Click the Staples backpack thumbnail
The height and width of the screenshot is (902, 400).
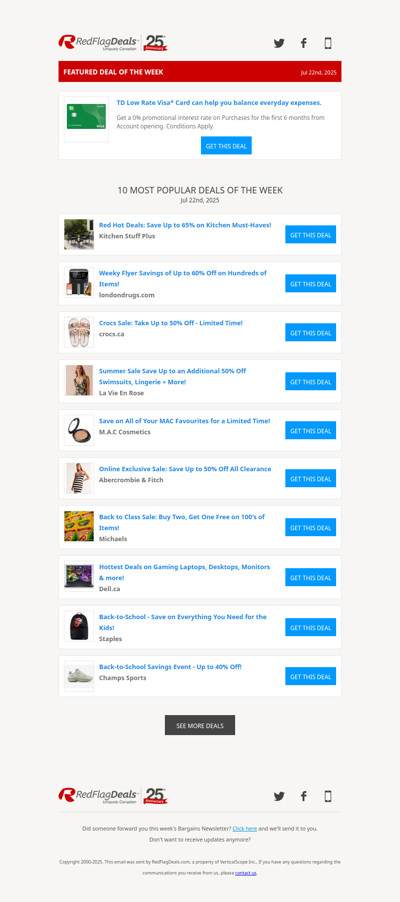pyautogui.click(x=79, y=626)
